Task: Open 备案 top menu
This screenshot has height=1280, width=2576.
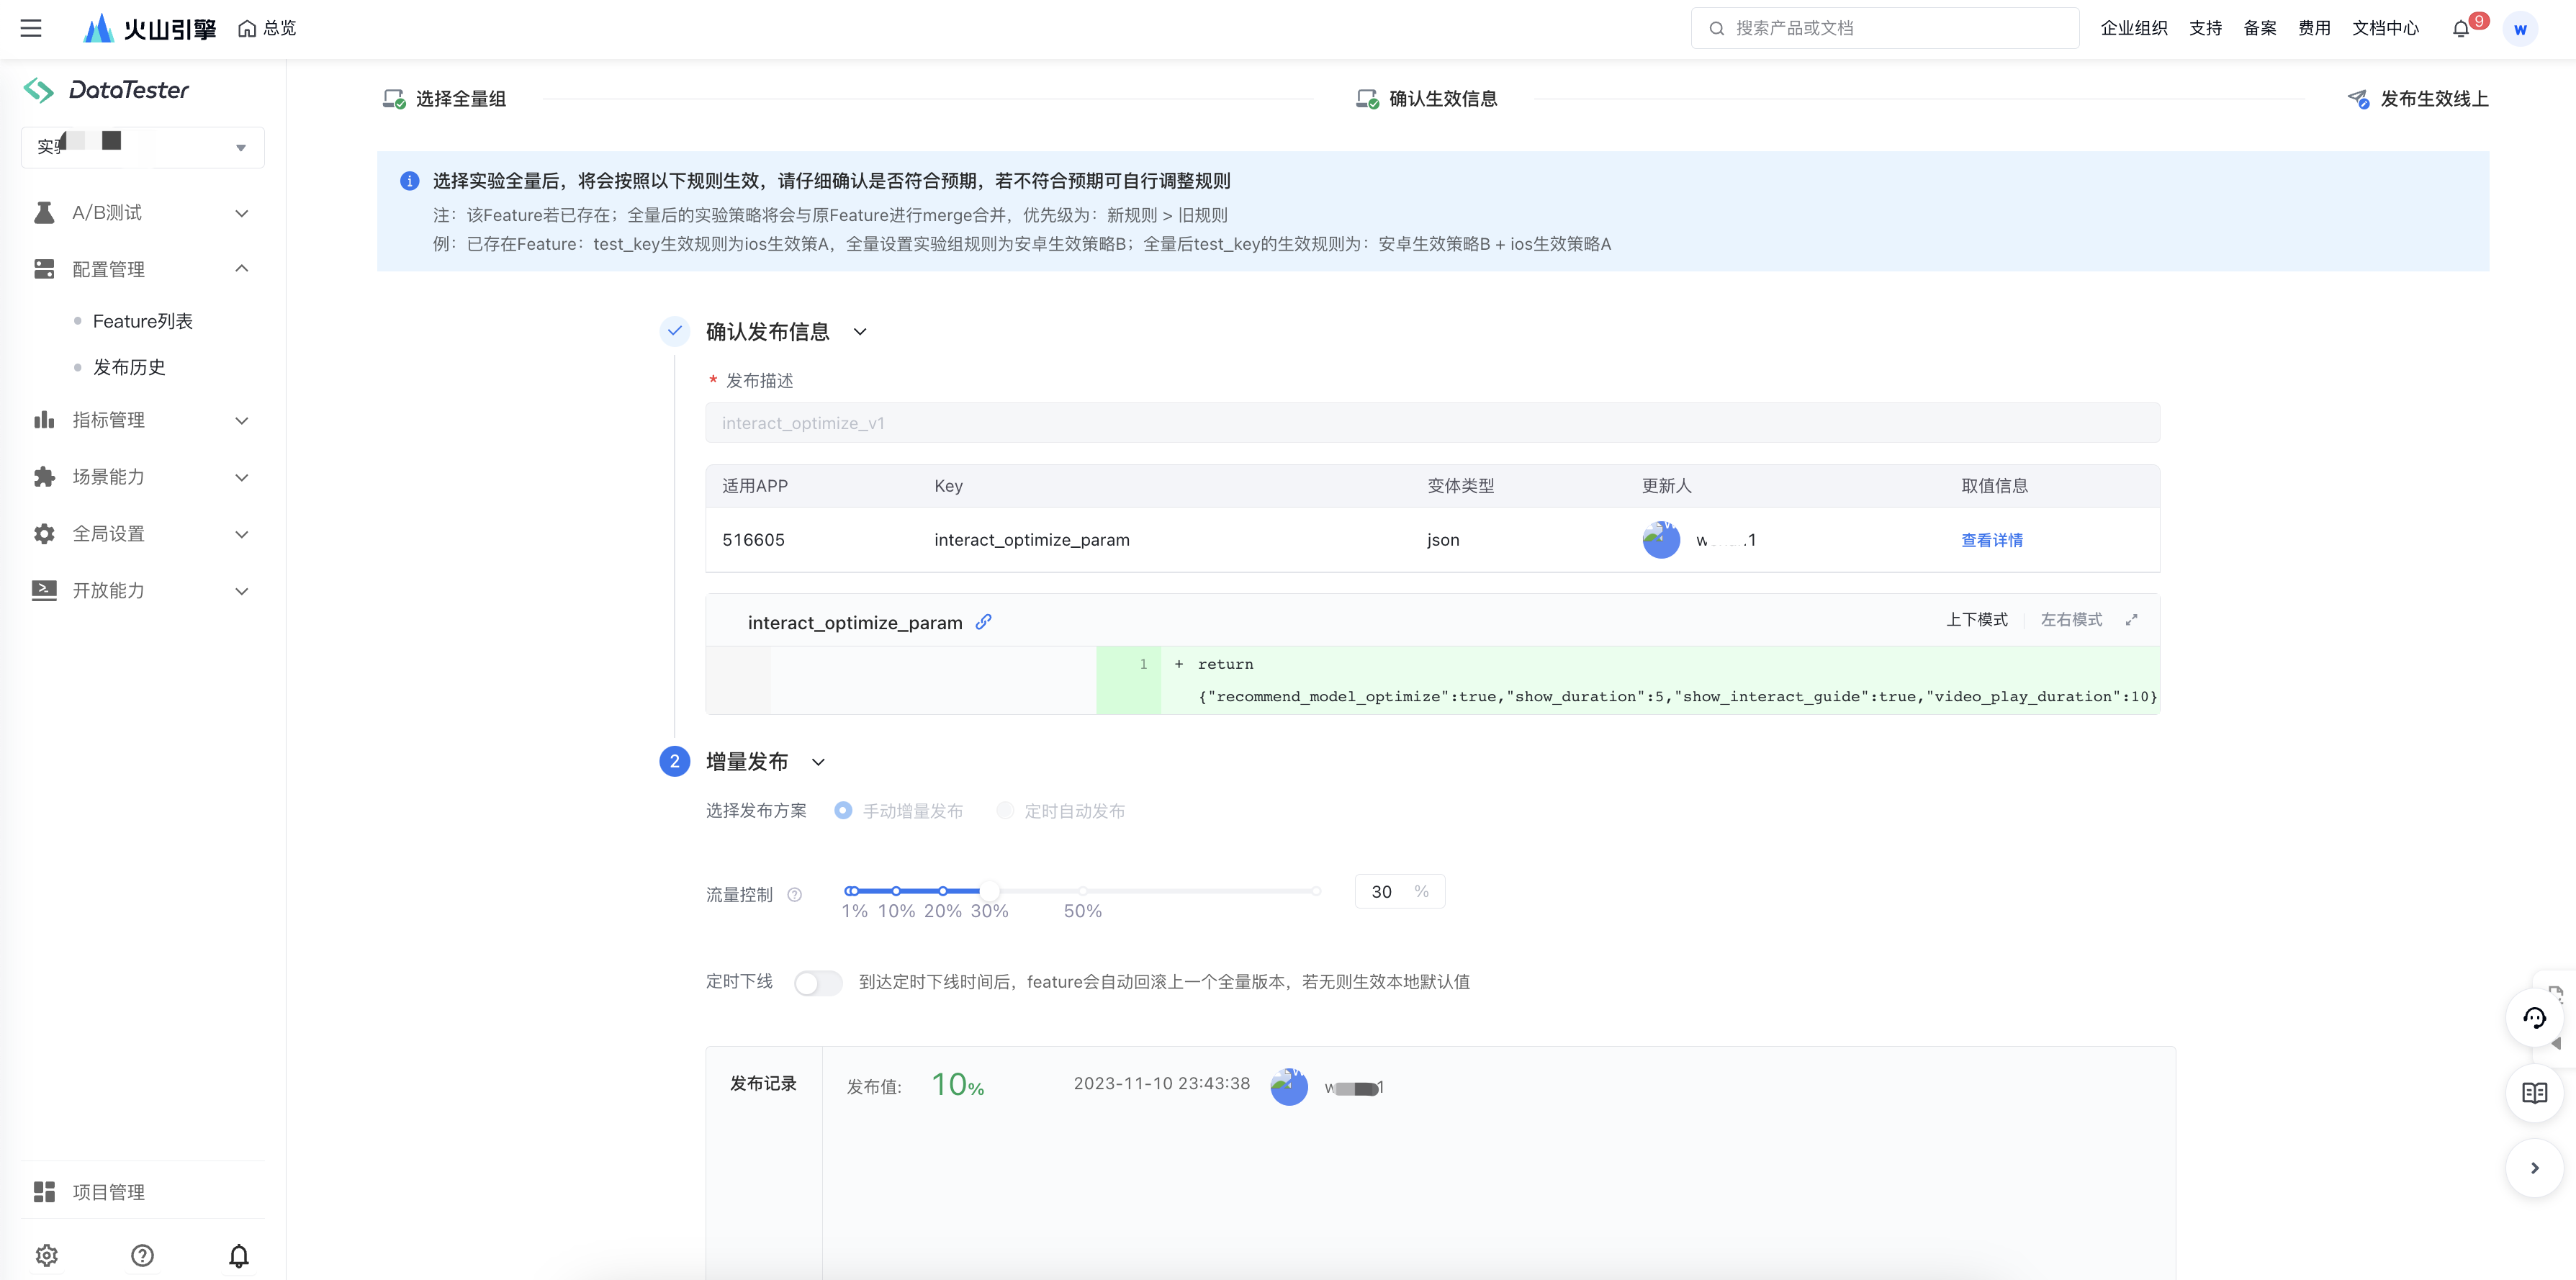Action: pyautogui.click(x=2260, y=28)
